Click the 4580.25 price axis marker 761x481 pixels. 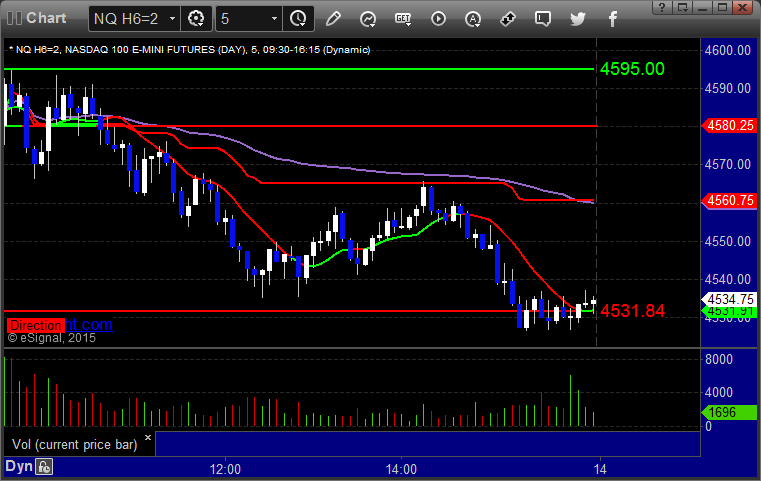coord(730,126)
